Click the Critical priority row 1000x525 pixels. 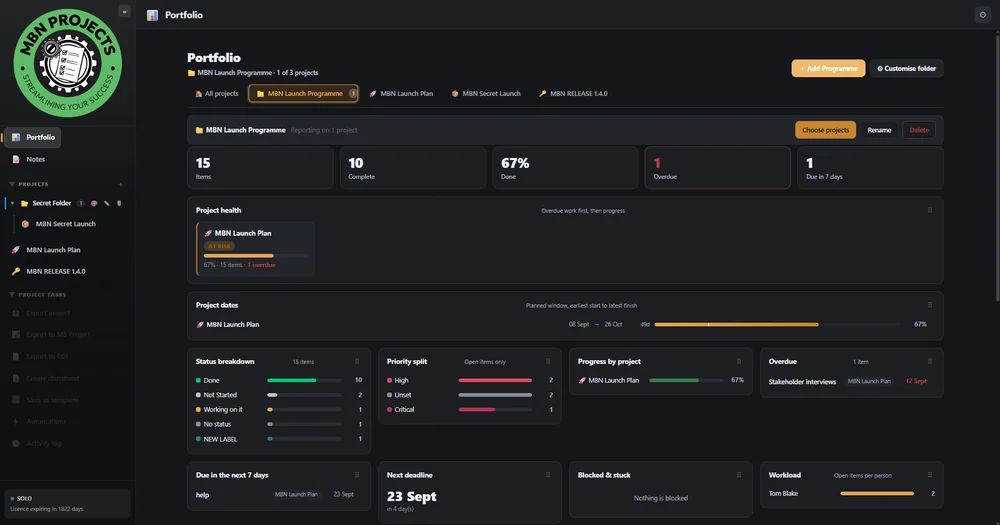[469, 410]
